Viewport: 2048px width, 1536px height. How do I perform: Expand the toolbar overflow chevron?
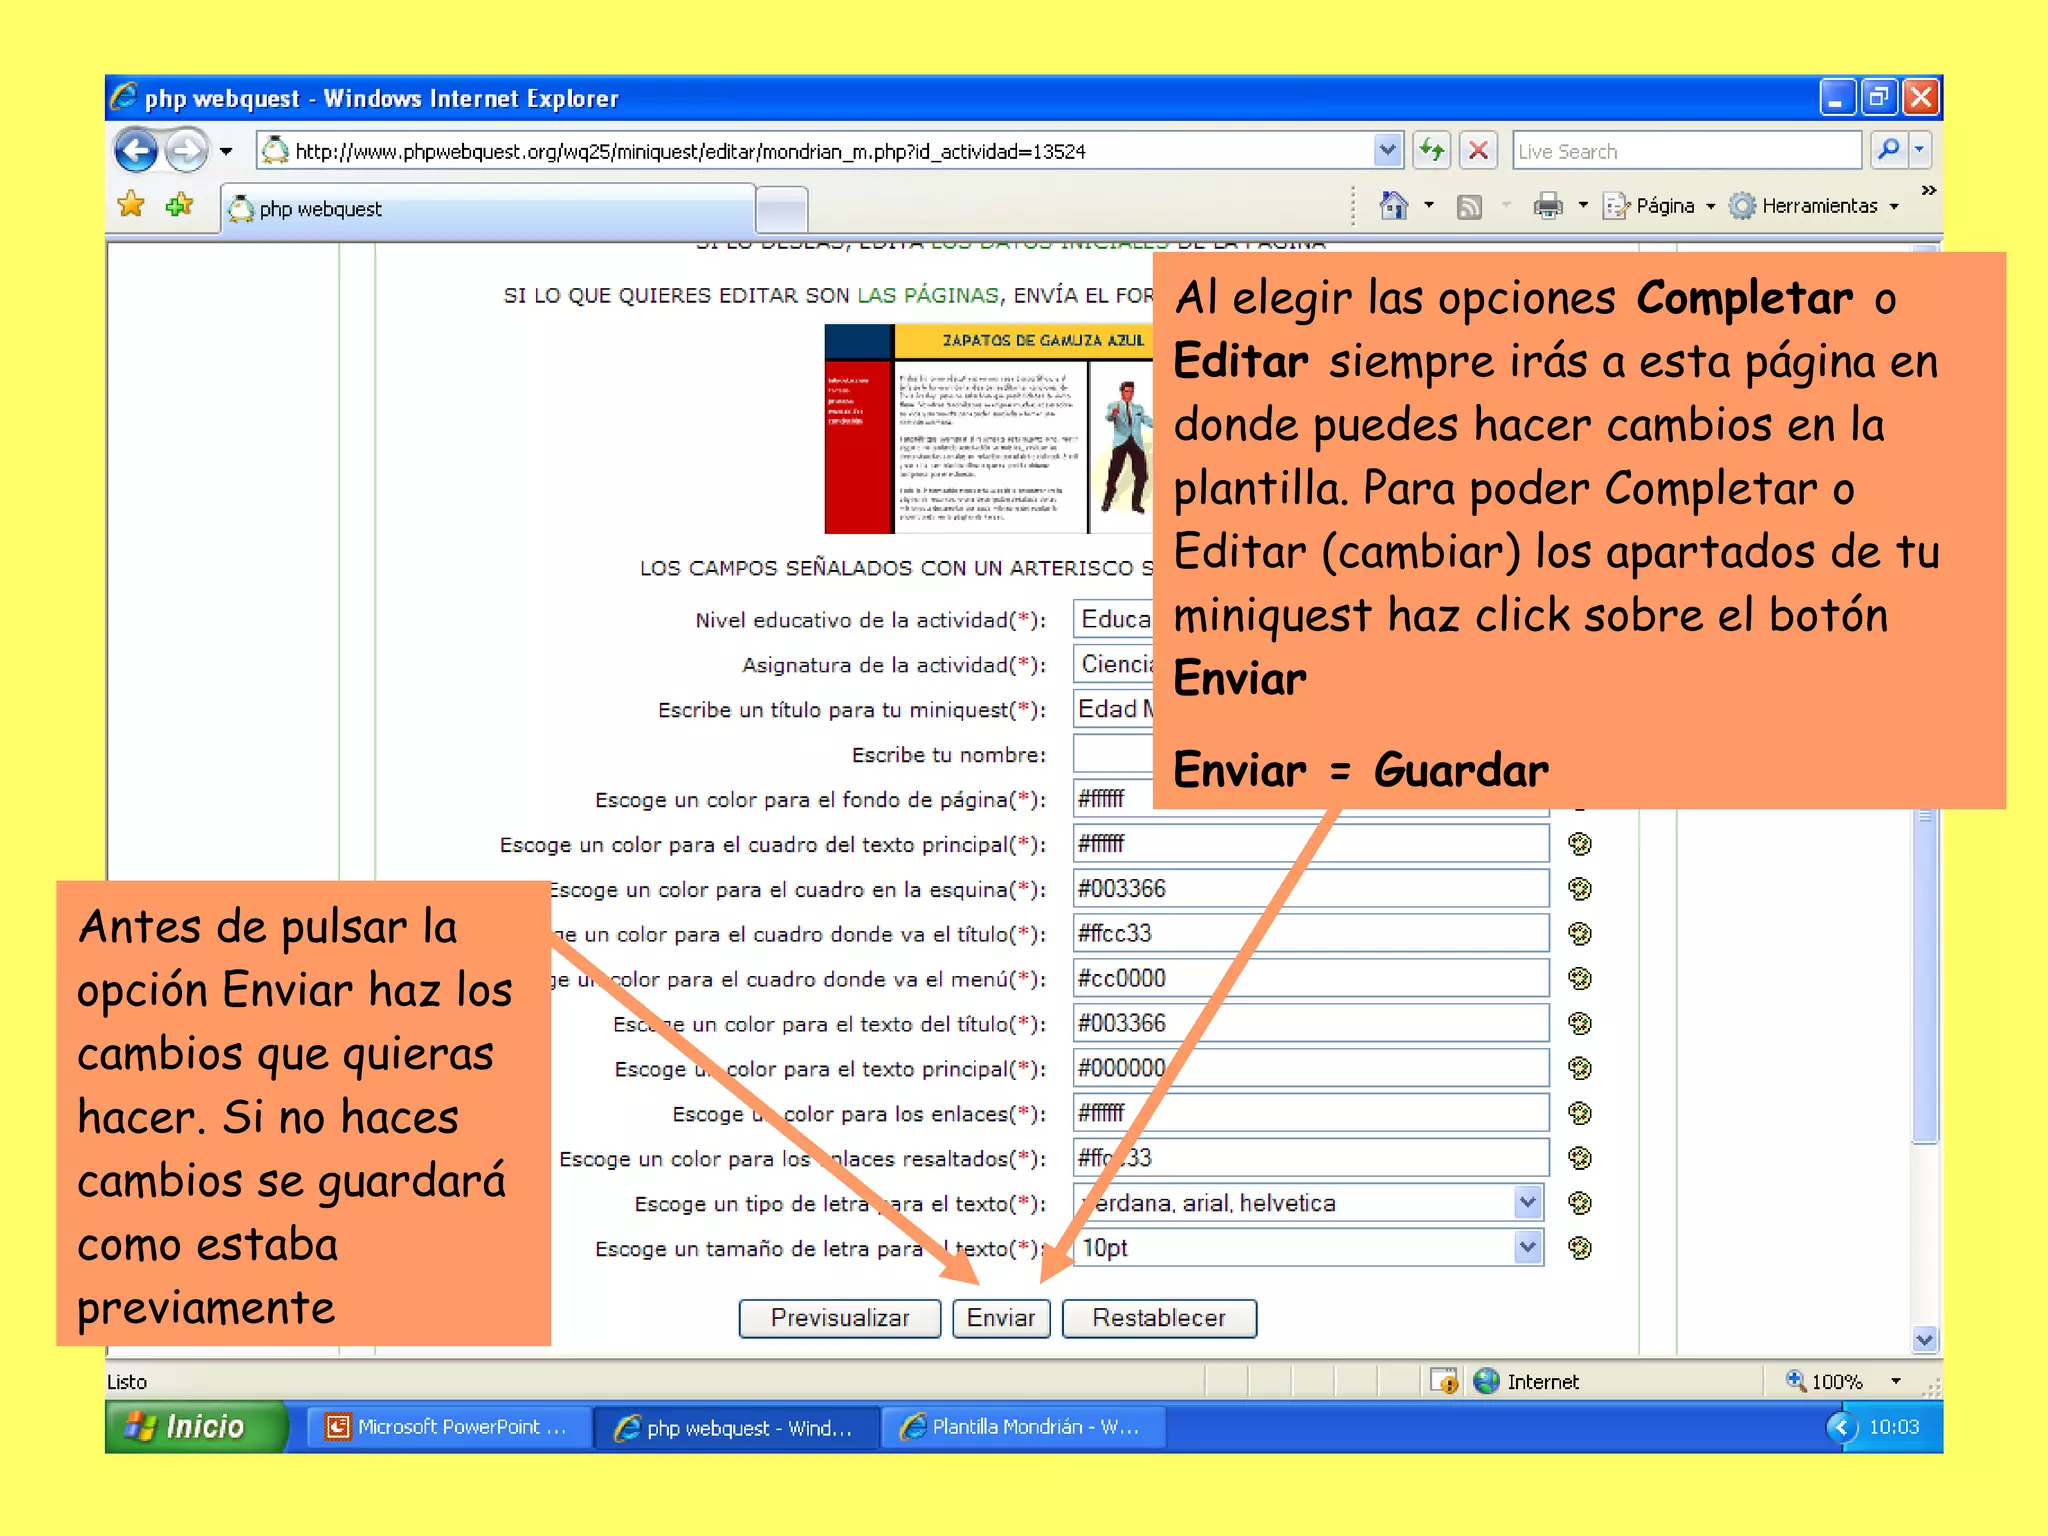(1929, 190)
